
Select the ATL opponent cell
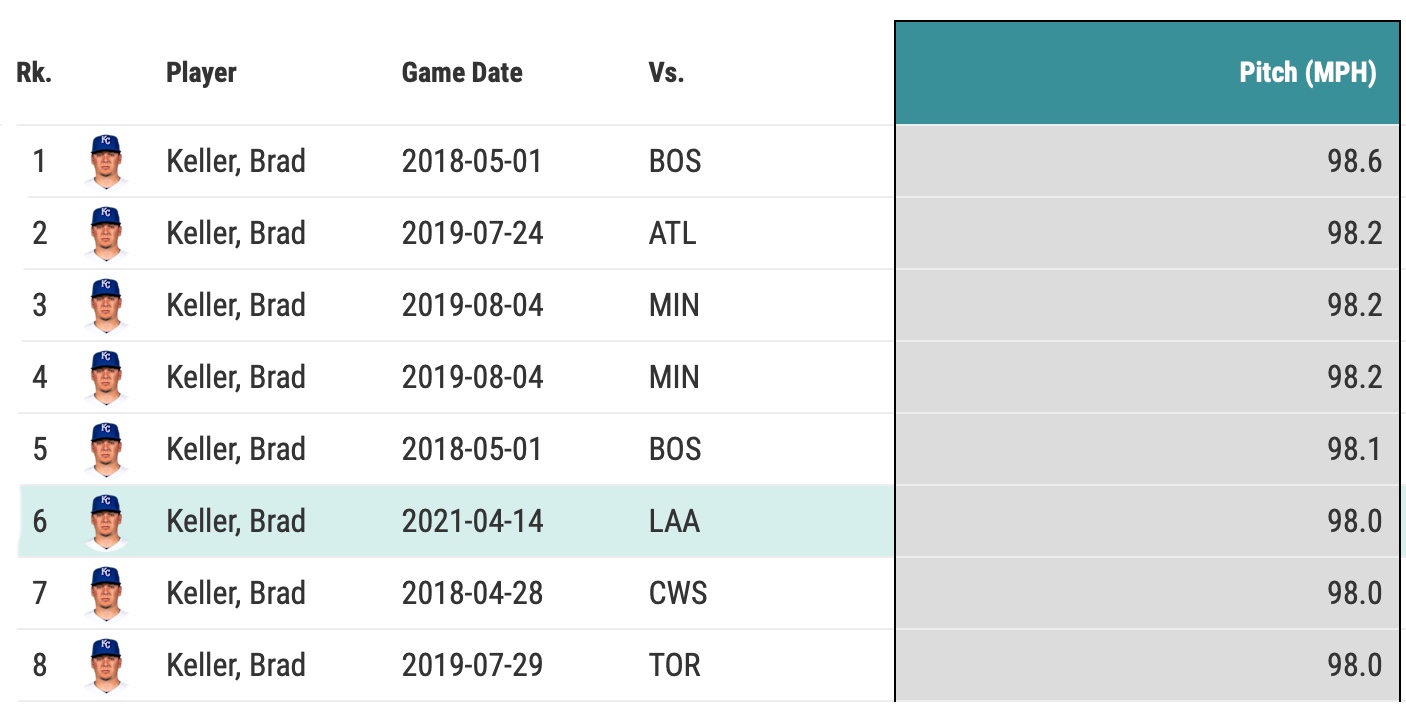pyautogui.click(x=672, y=233)
